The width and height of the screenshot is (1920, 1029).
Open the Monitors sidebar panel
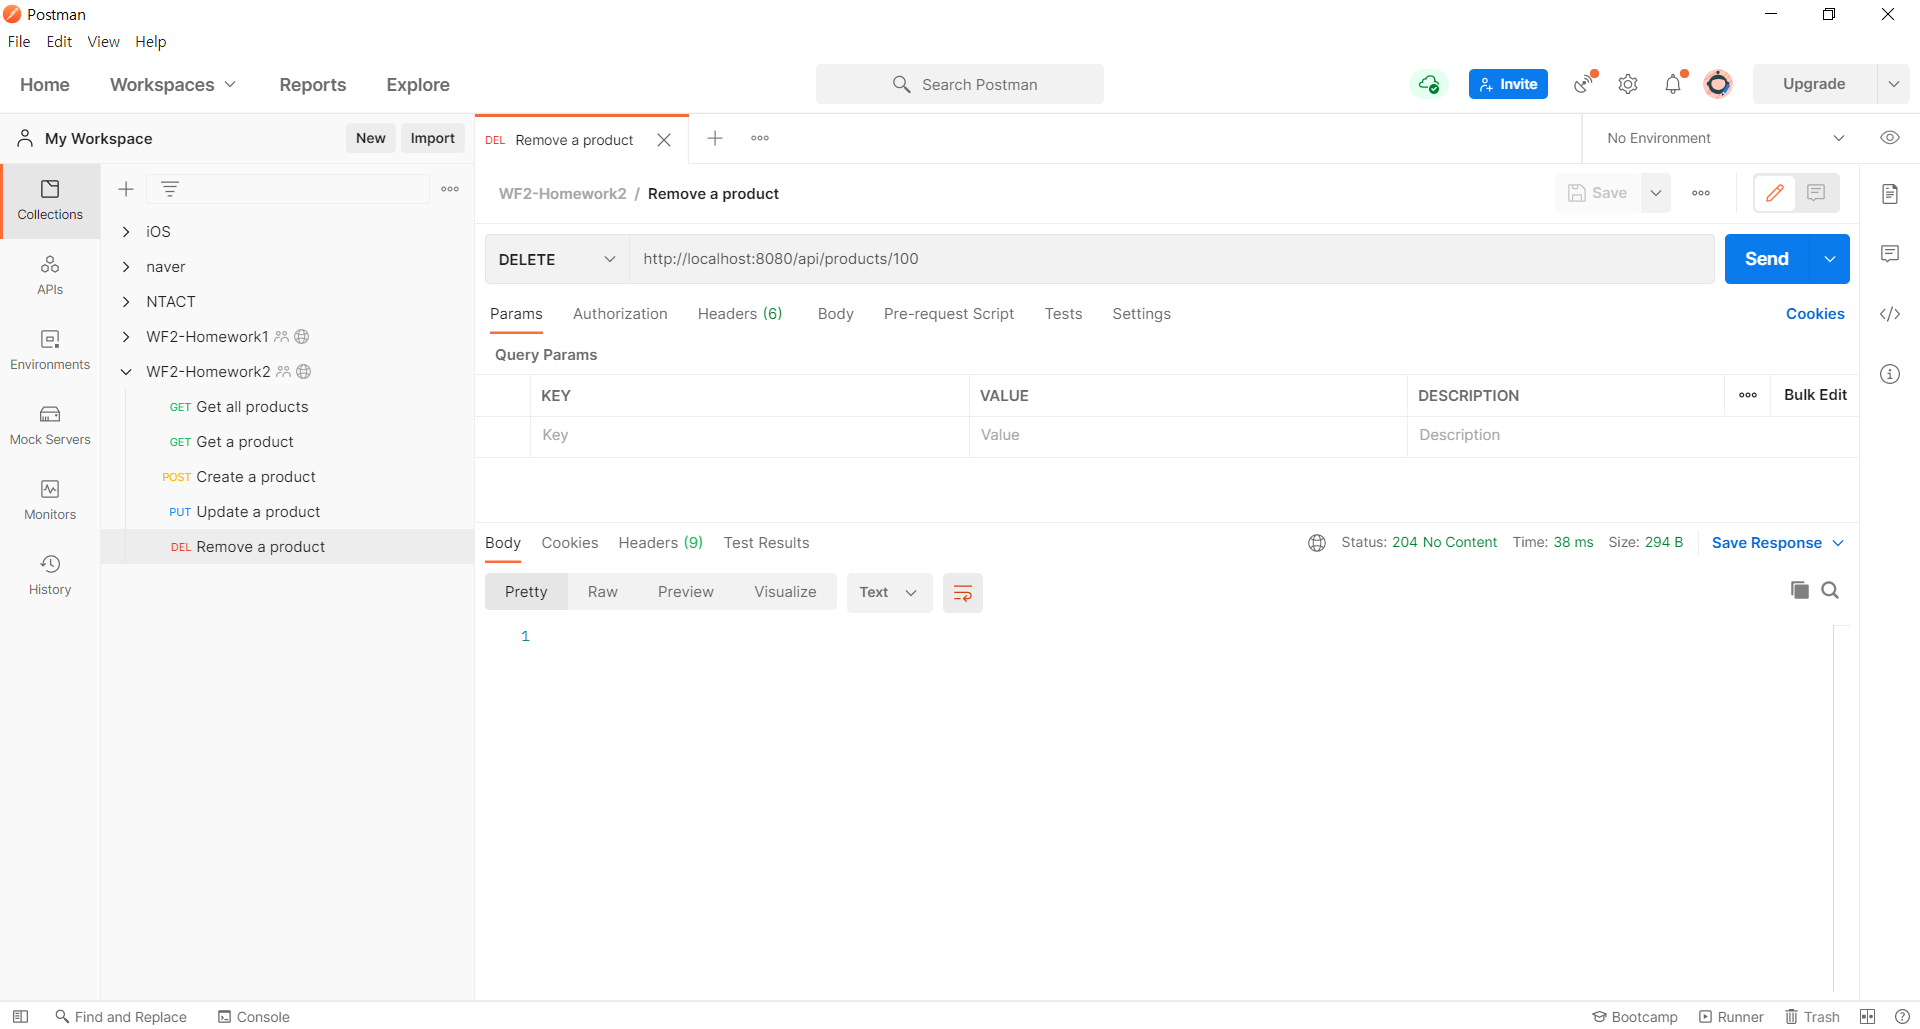50,501
